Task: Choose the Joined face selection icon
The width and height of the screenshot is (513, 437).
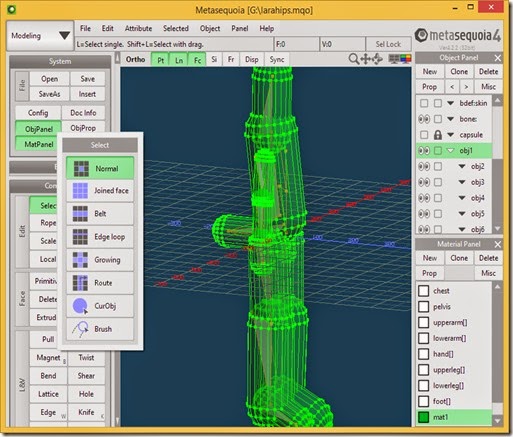Action: point(81,191)
